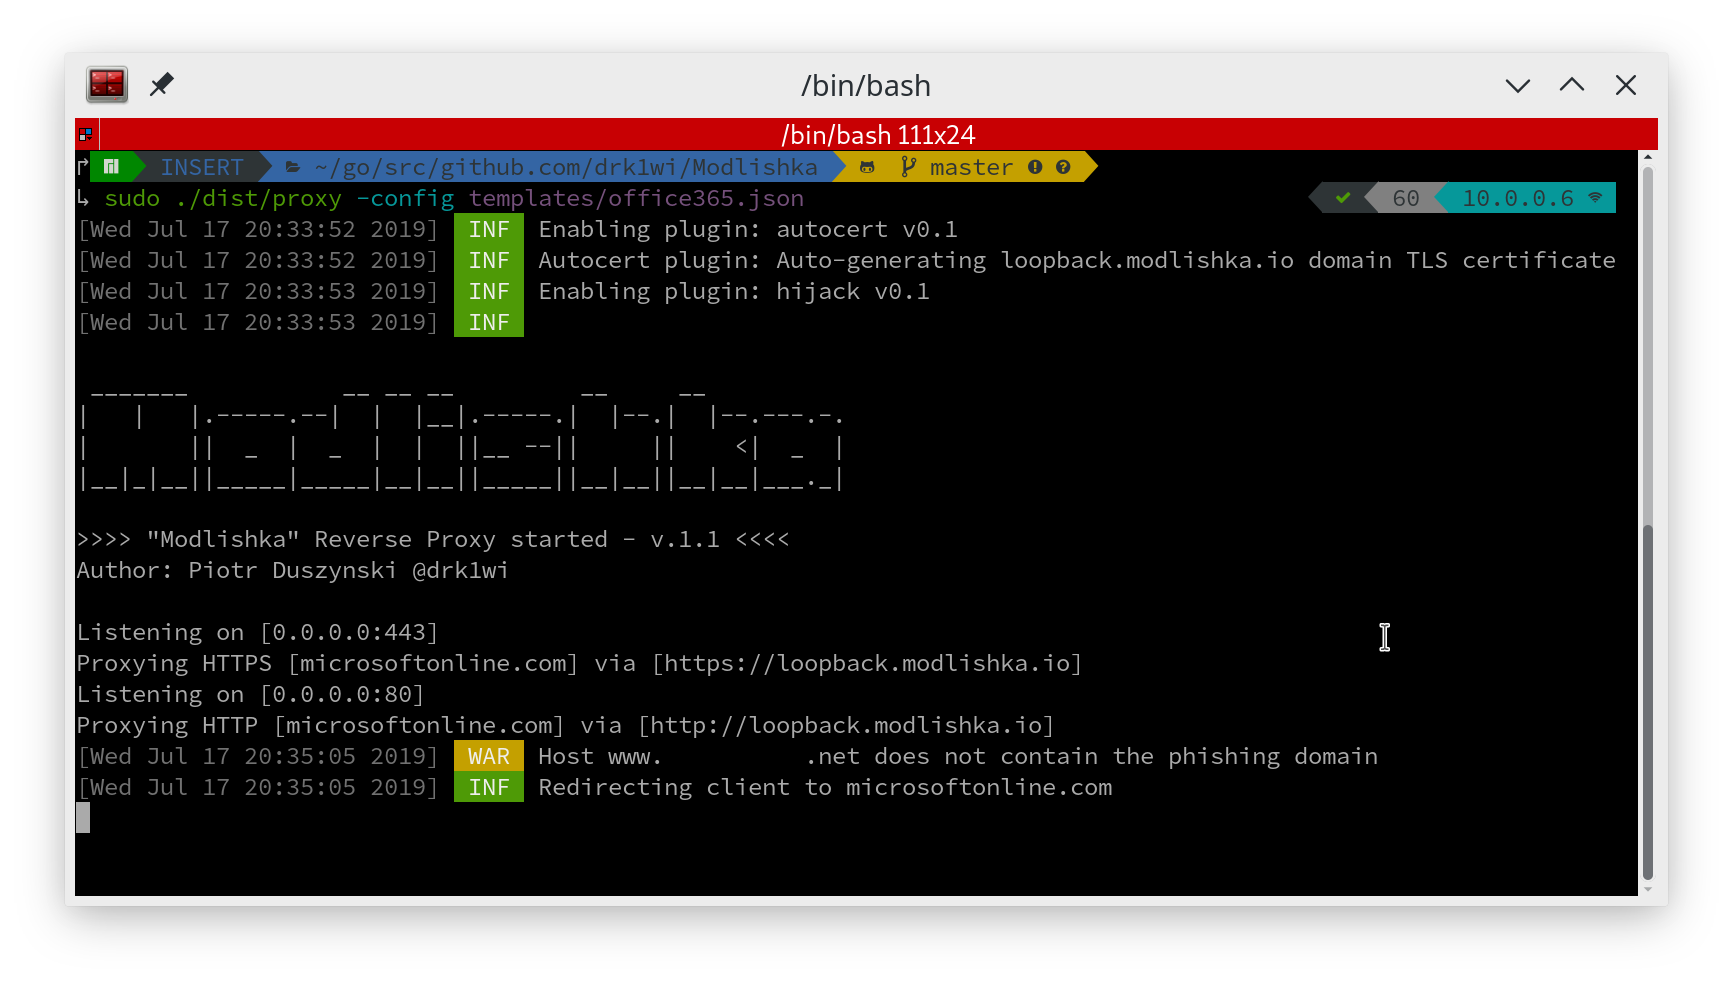
Task: Click the folder icon before the path
Action: point(293,167)
